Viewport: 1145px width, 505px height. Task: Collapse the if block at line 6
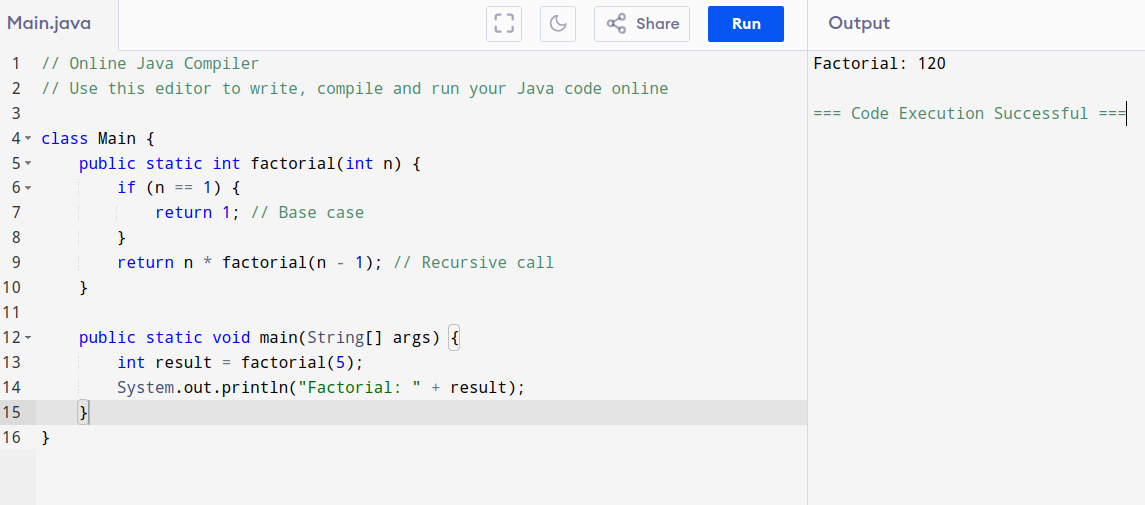tap(28, 188)
